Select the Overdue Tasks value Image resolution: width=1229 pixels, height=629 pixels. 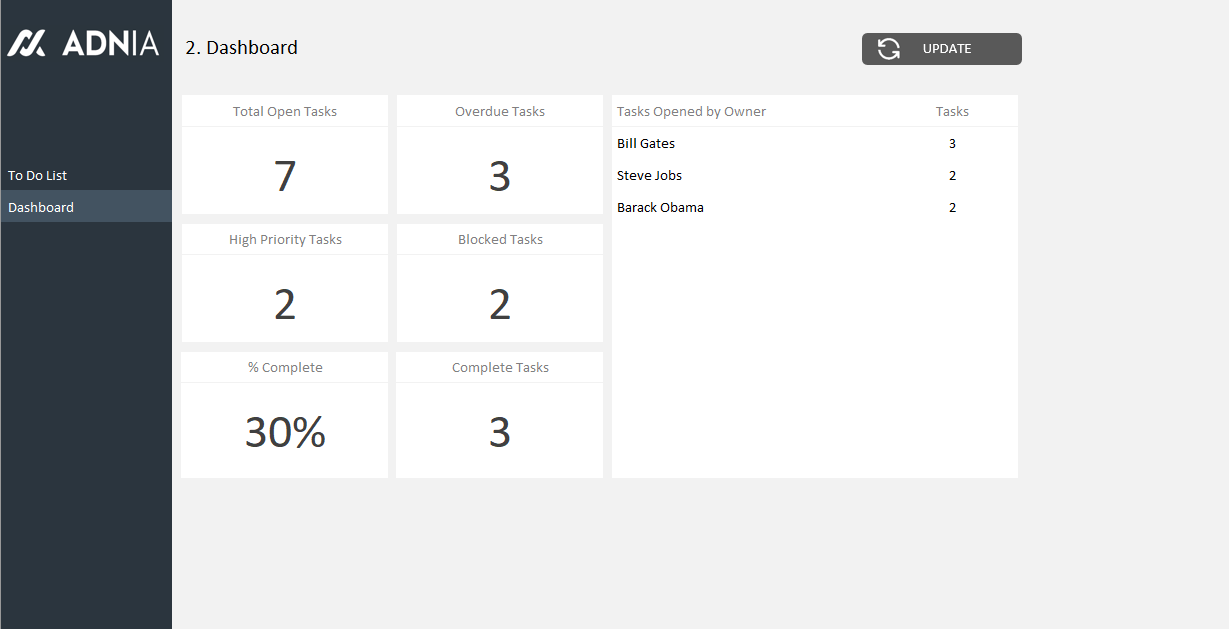(500, 176)
